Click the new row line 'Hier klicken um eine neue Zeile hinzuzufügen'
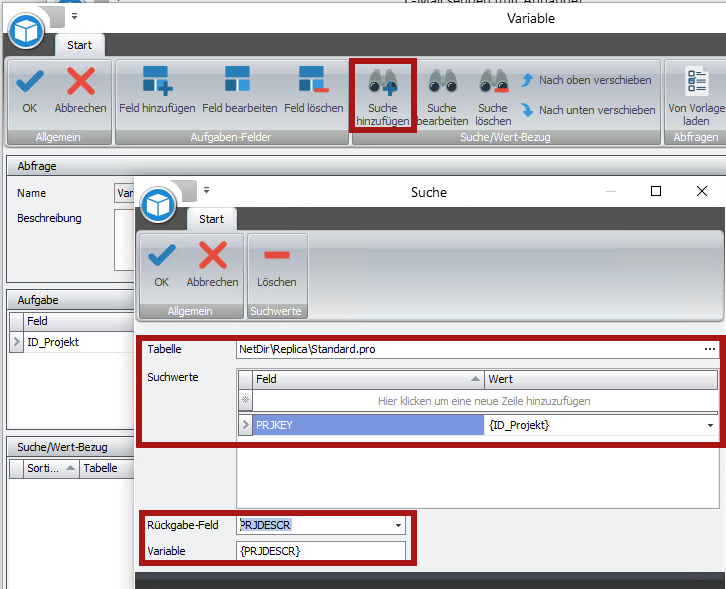The width and height of the screenshot is (726, 589). click(x=484, y=401)
